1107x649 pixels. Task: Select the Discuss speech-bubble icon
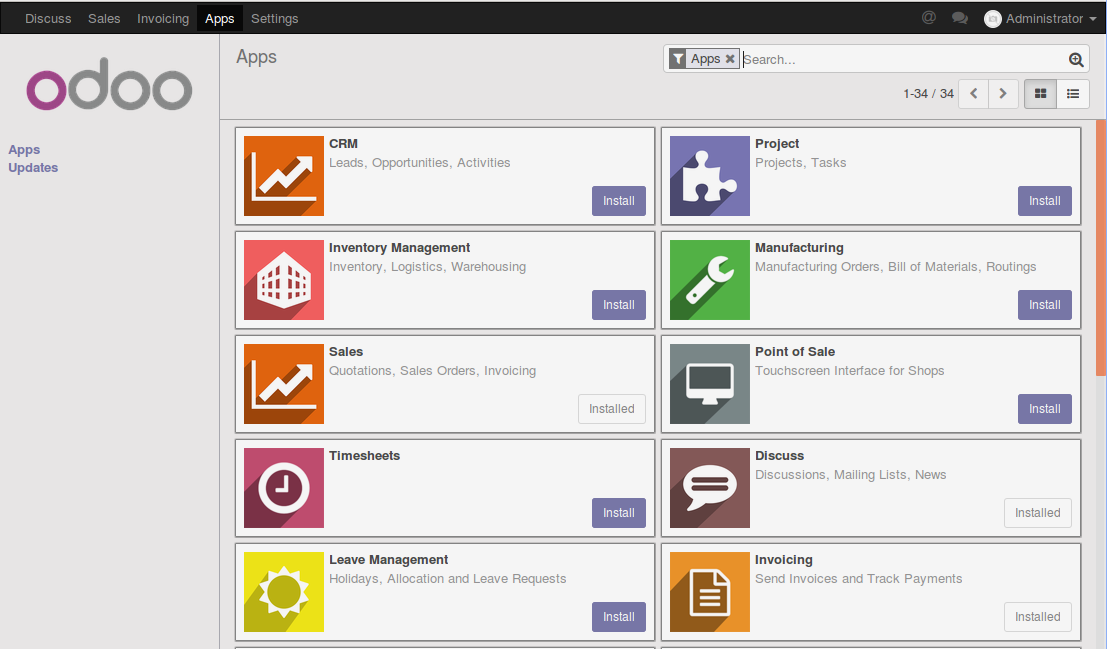tap(710, 488)
